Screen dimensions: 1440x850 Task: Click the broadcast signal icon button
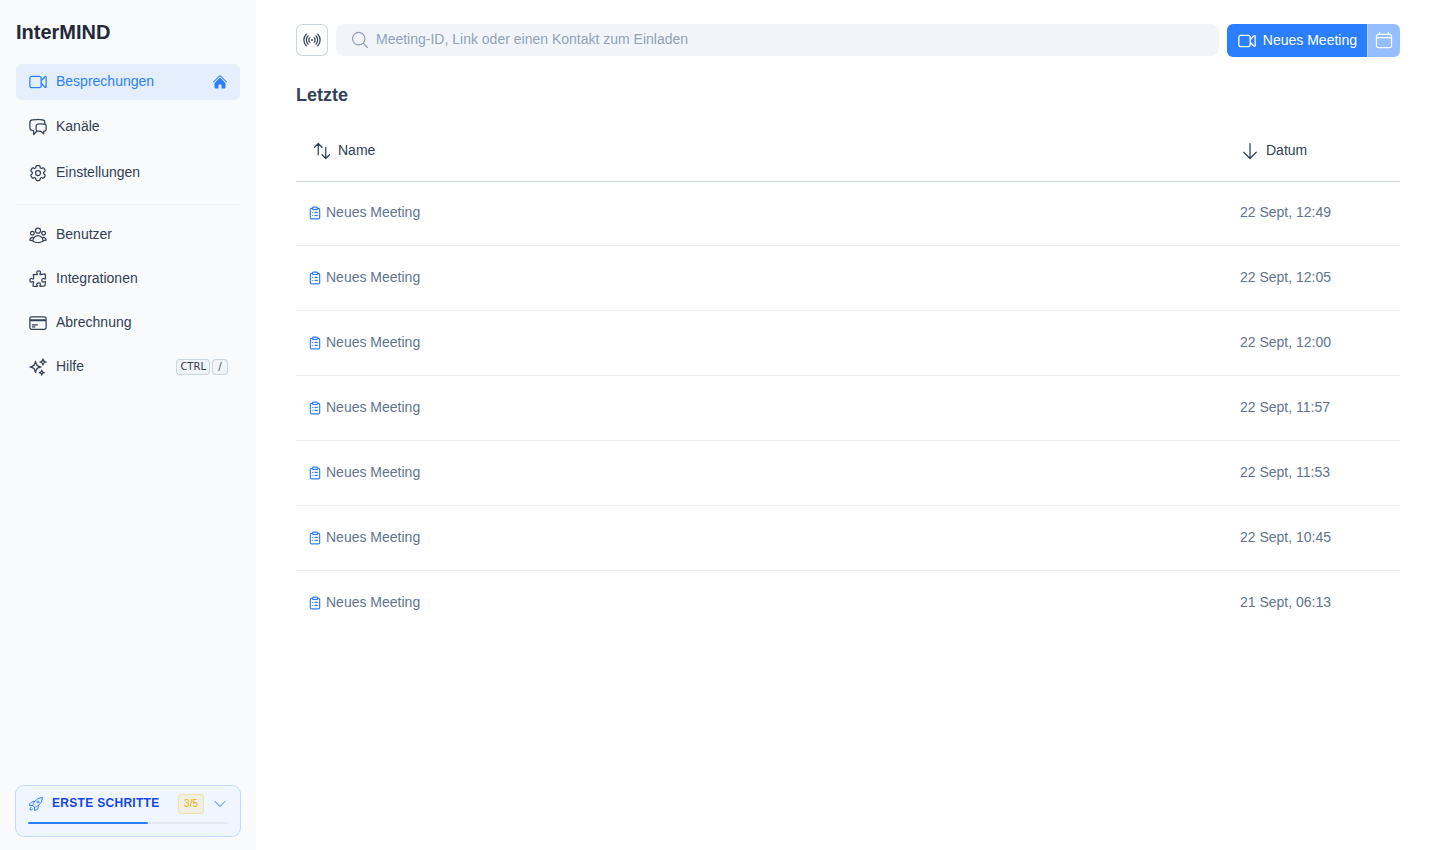click(312, 40)
